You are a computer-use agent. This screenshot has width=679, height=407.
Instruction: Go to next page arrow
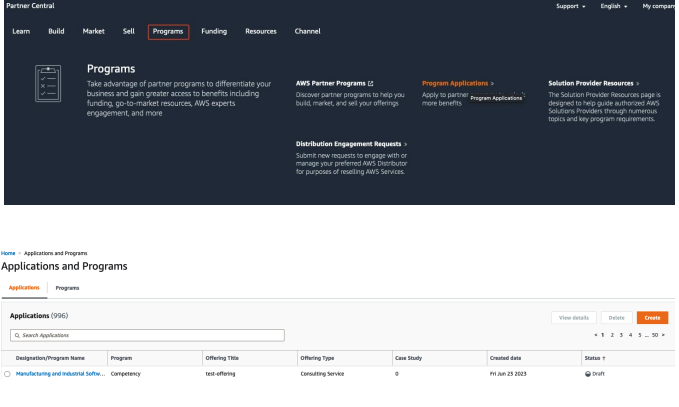click(663, 335)
